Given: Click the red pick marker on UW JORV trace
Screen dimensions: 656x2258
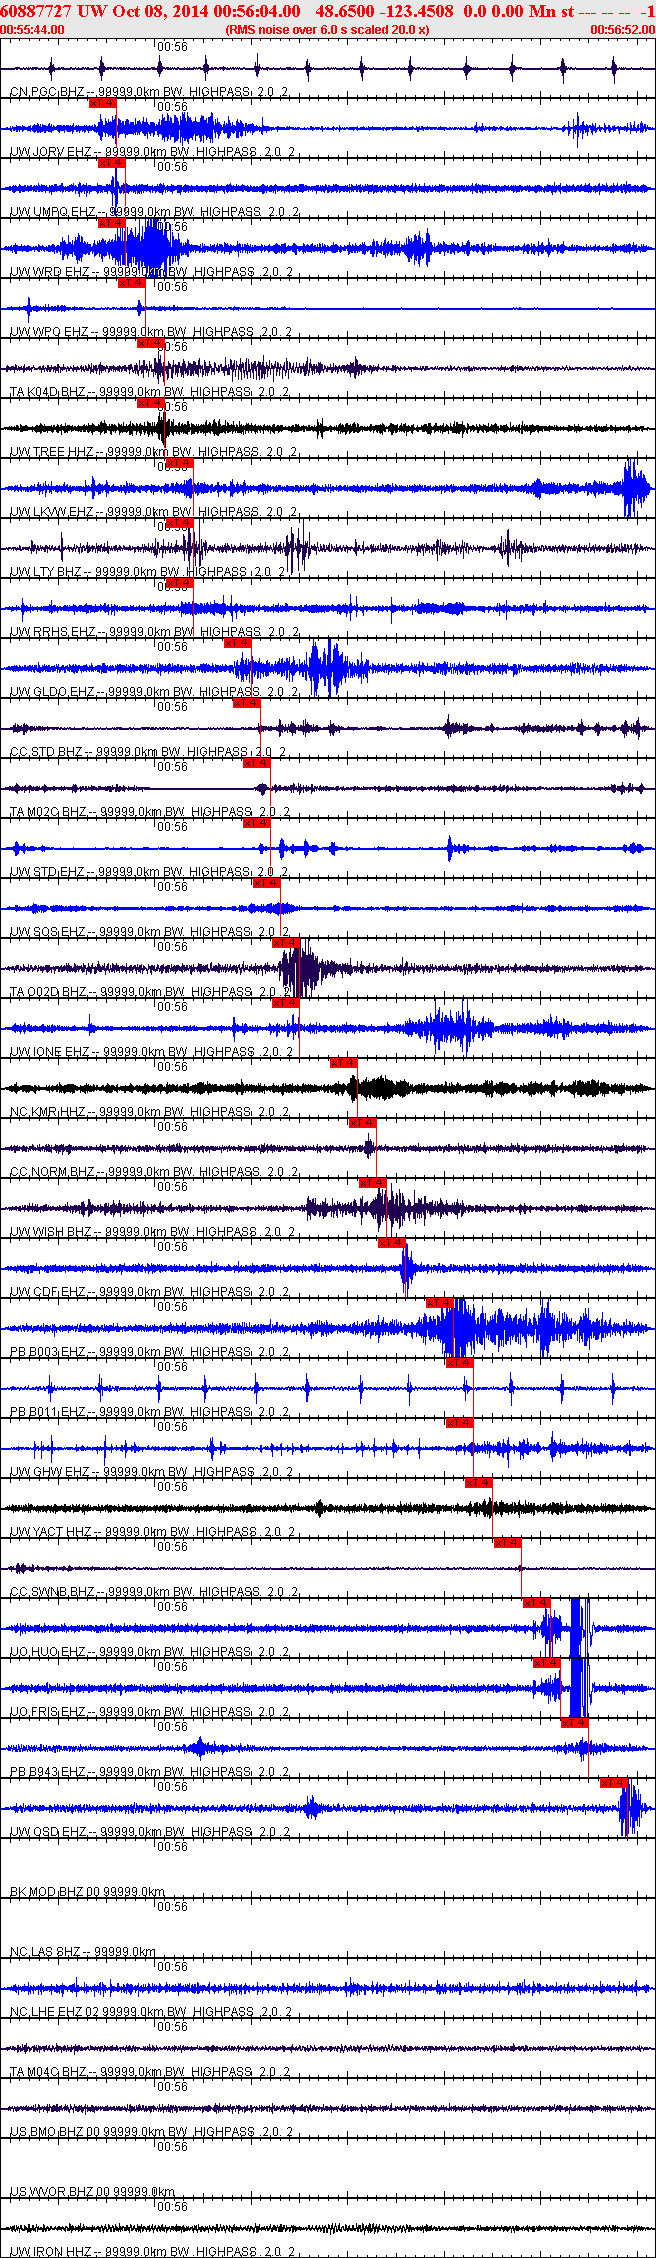Looking at the screenshot, I should [103, 103].
